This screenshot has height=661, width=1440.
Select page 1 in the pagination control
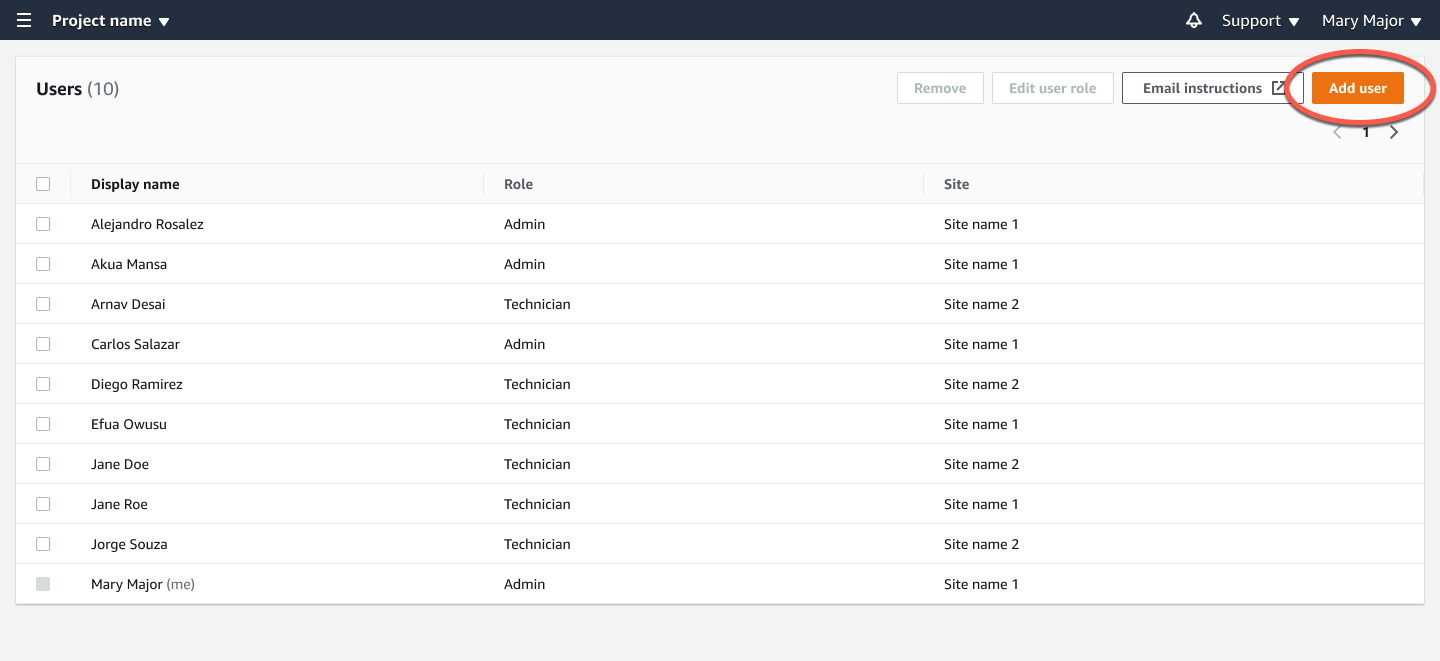pyautogui.click(x=1366, y=131)
